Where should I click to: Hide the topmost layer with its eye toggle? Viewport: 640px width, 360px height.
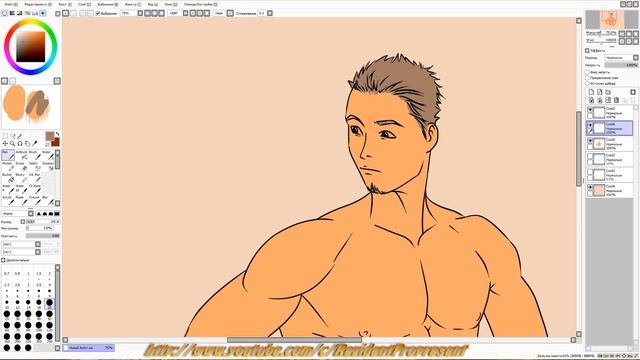590,110
